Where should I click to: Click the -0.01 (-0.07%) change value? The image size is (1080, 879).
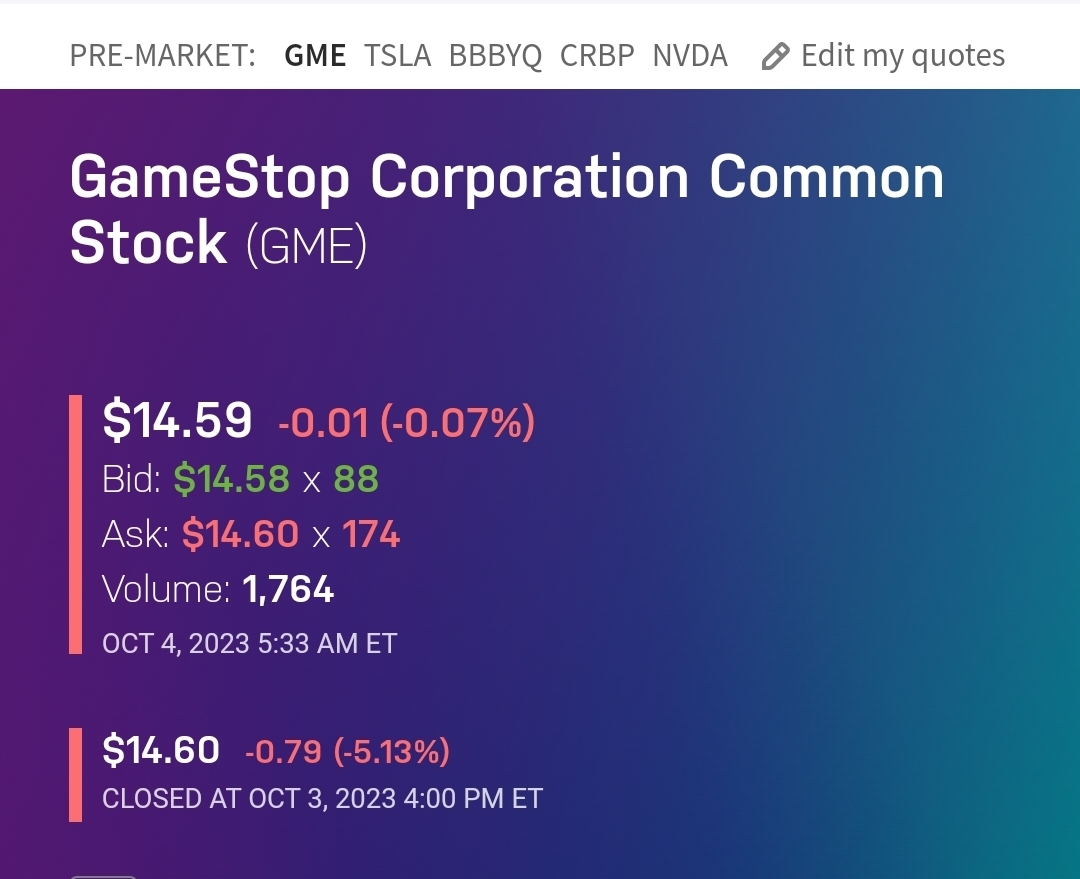(406, 423)
